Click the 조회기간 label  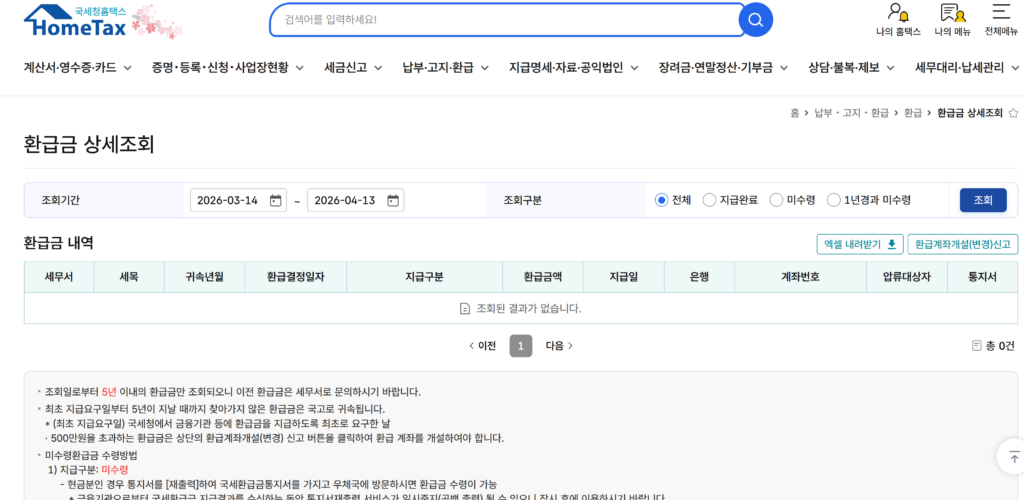click(61, 200)
